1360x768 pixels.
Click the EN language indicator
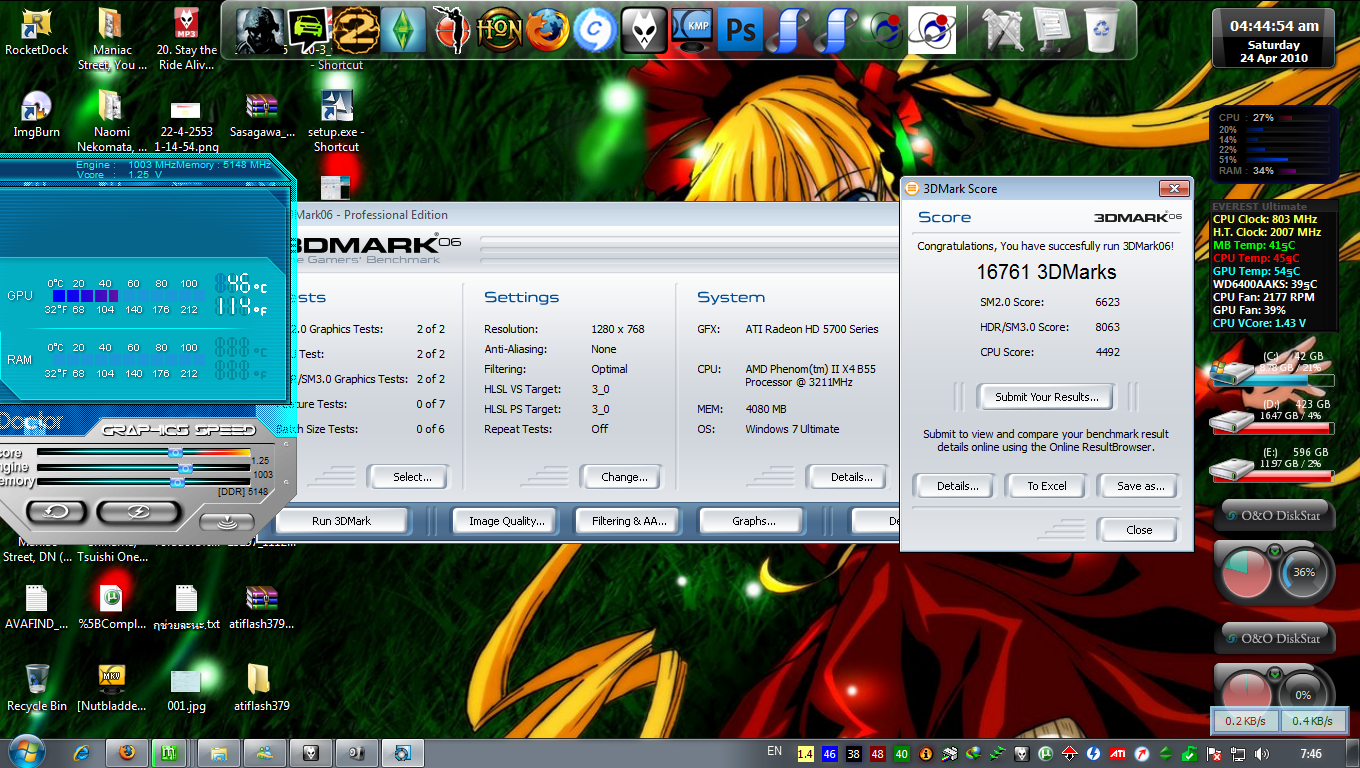[774, 752]
